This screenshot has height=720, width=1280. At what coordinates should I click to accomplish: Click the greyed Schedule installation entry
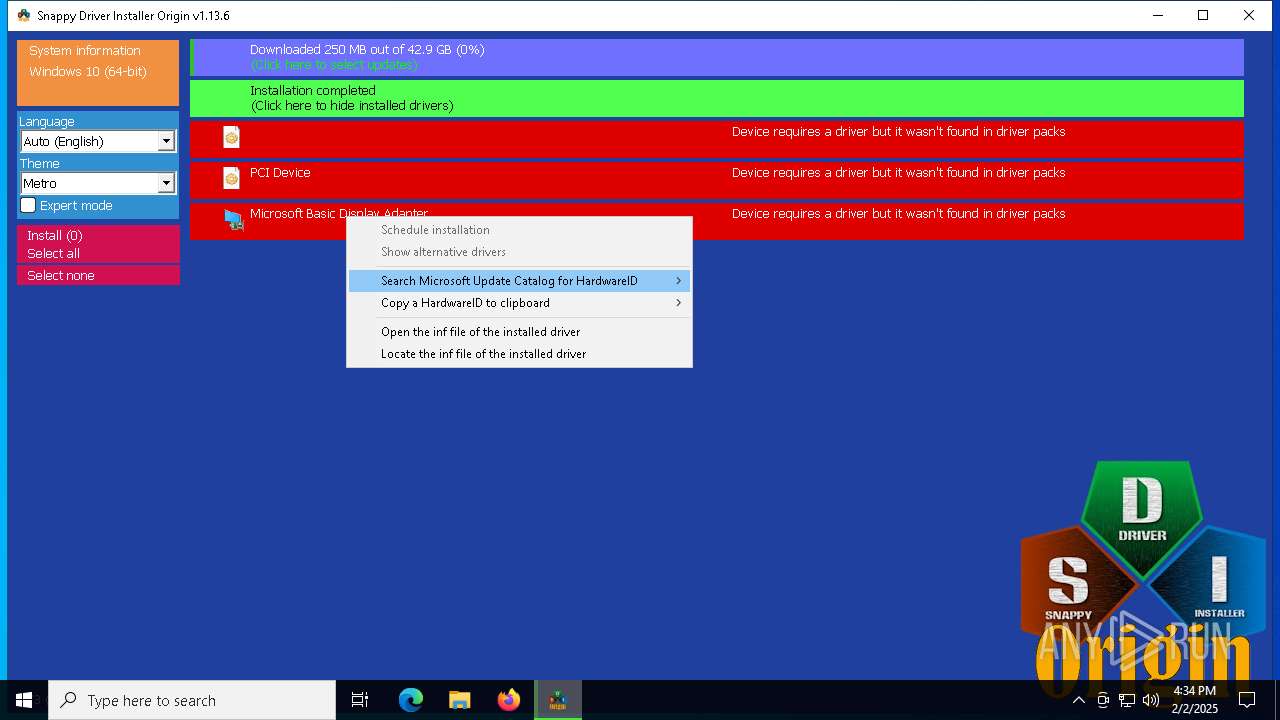click(519, 230)
